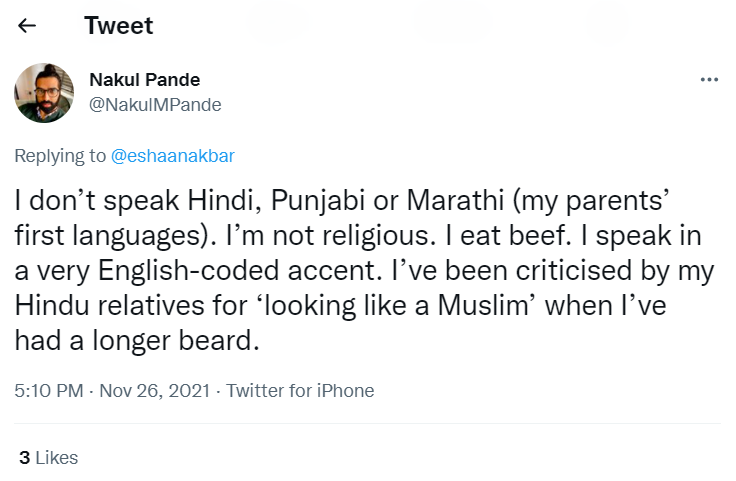Click the 5:10 PM timestamp

coord(49,391)
